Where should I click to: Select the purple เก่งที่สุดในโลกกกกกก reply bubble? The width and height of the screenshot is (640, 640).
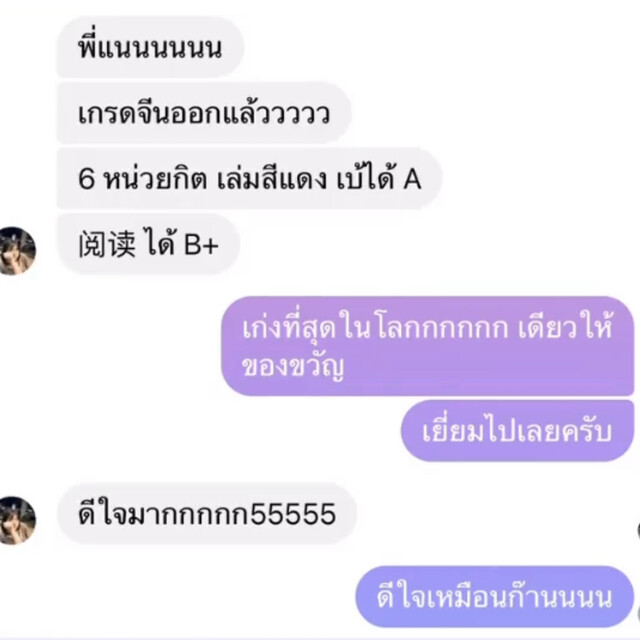click(428, 346)
